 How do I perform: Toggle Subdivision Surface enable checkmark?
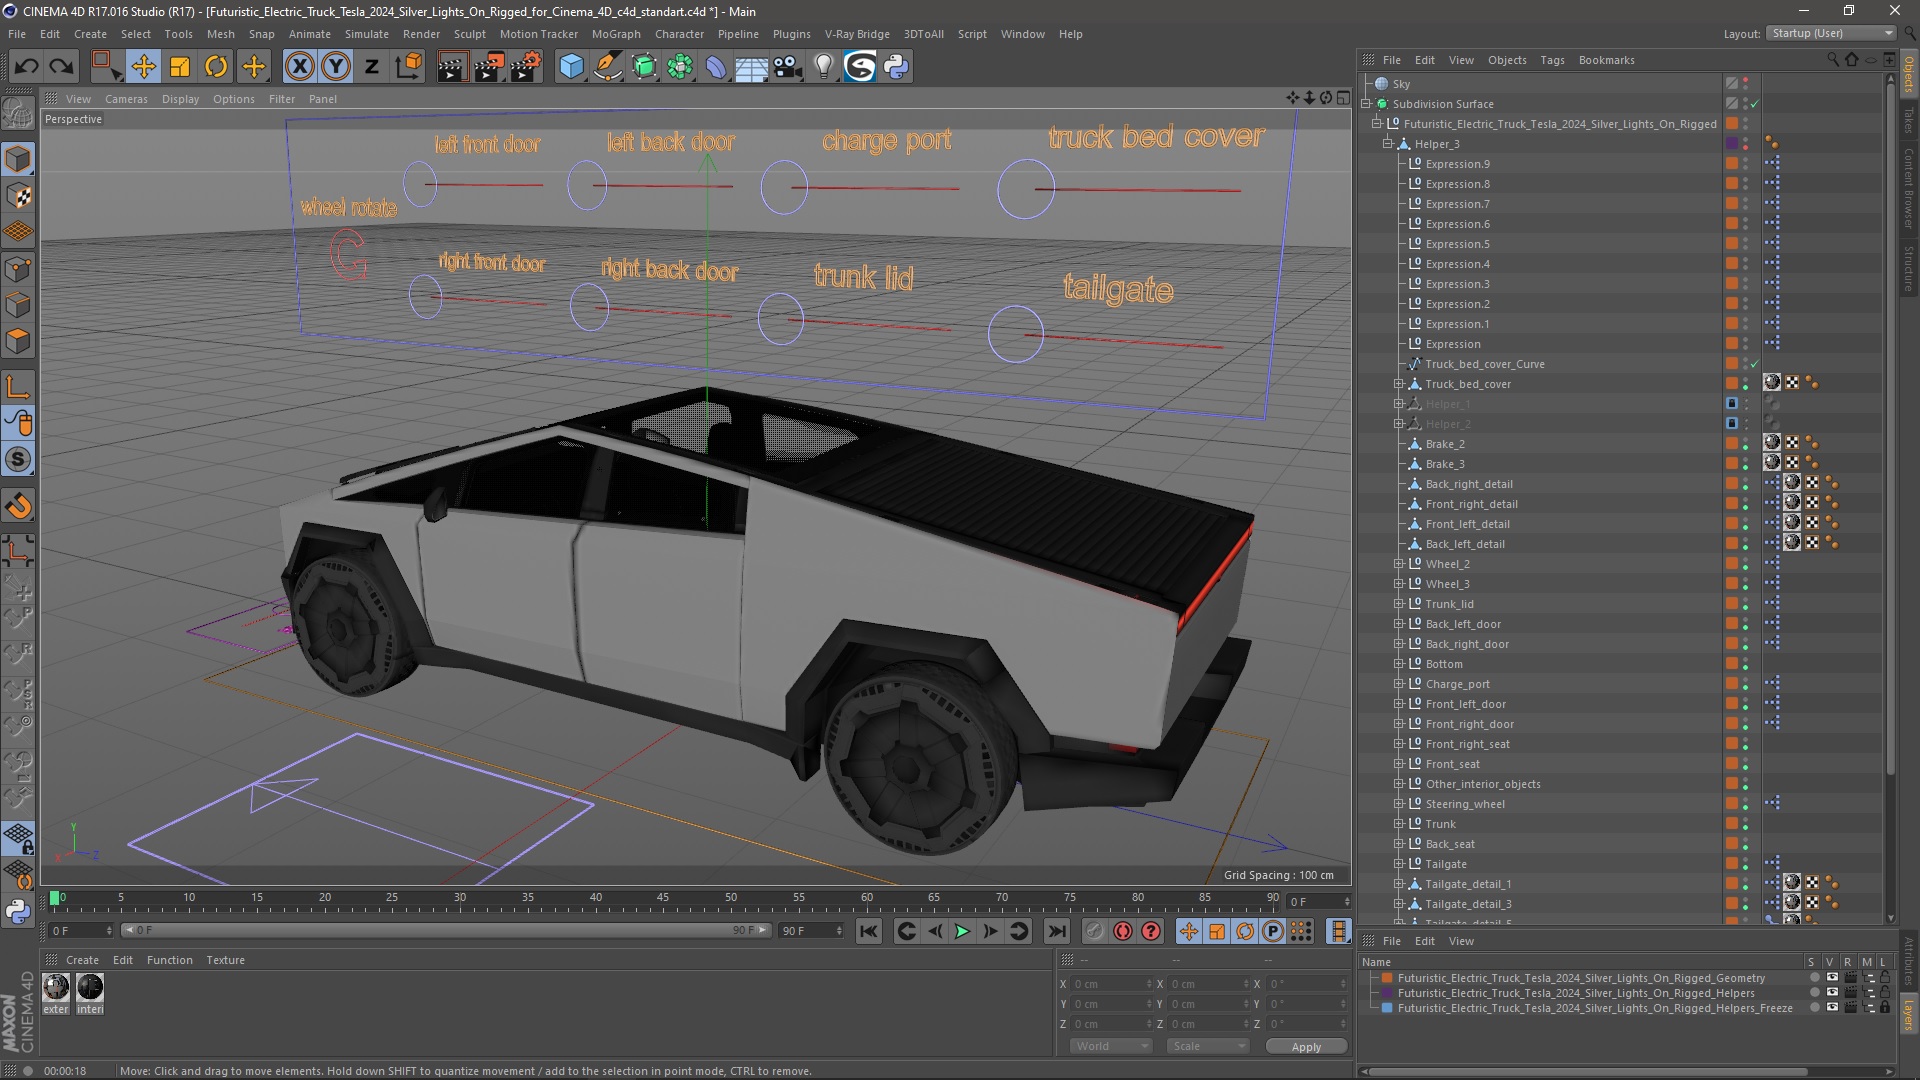(1754, 104)
